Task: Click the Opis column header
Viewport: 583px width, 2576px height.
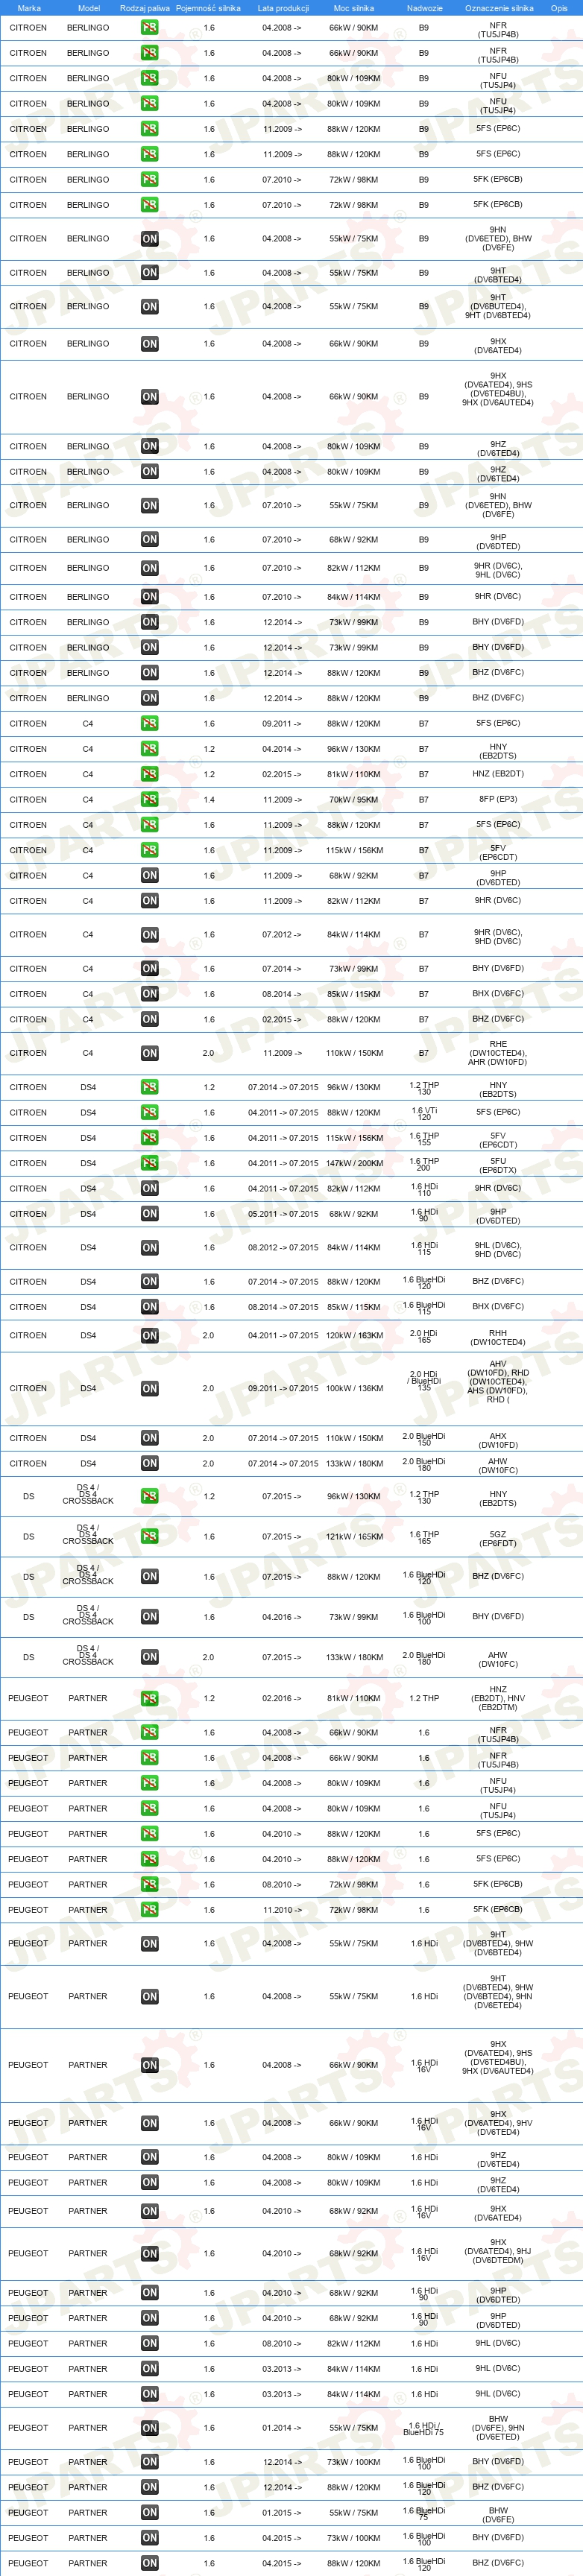Action: [x=559, y=8]
